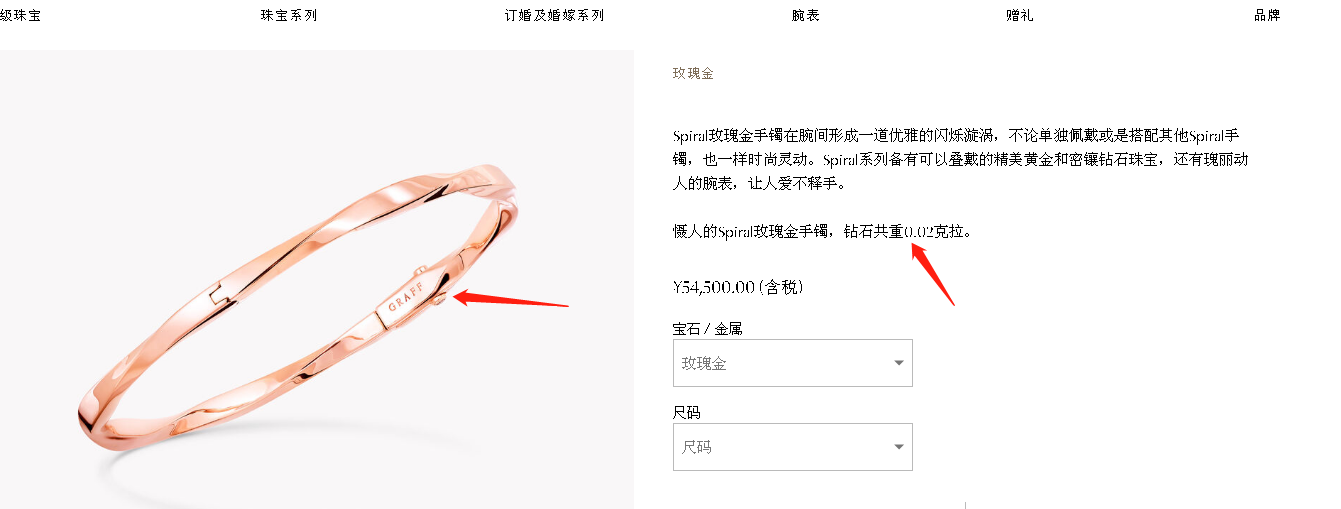Click the arrow icon in the 尺码 combo box
Image resolution: width=1341 pixels, height=509 pixels.
coord(899,447)
